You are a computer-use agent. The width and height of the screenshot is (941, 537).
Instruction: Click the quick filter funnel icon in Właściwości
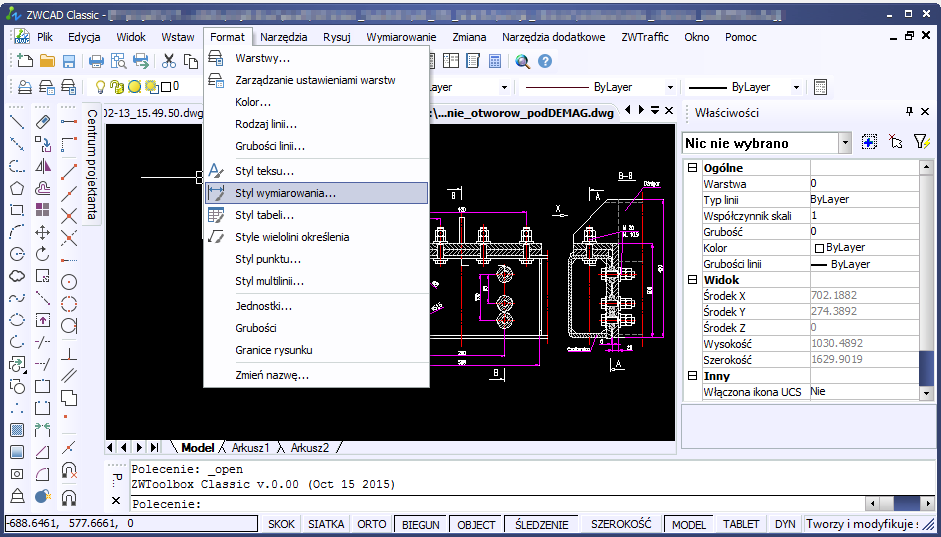tap(921, 142)
